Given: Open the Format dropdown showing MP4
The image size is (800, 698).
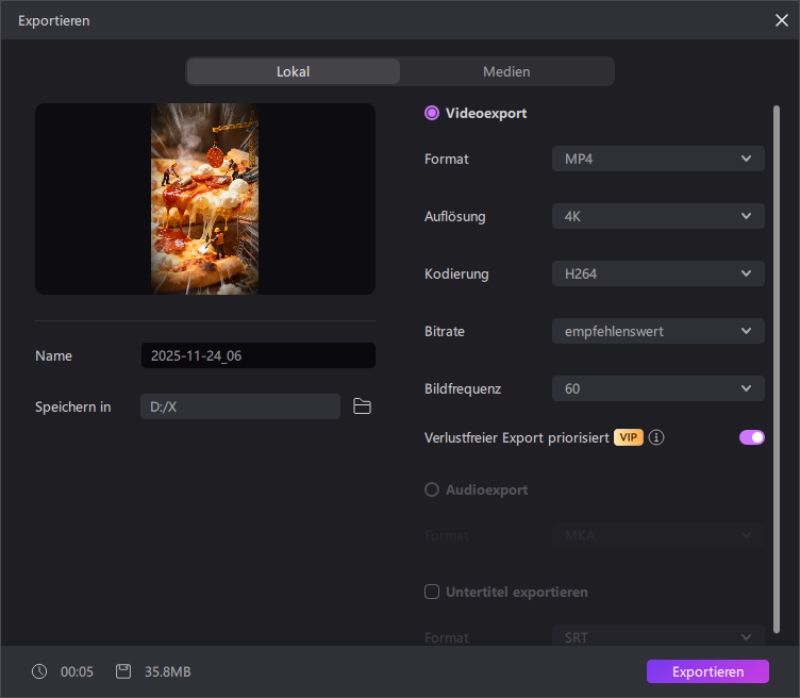Looking at the screenshot, I should [x=658, y=159].
